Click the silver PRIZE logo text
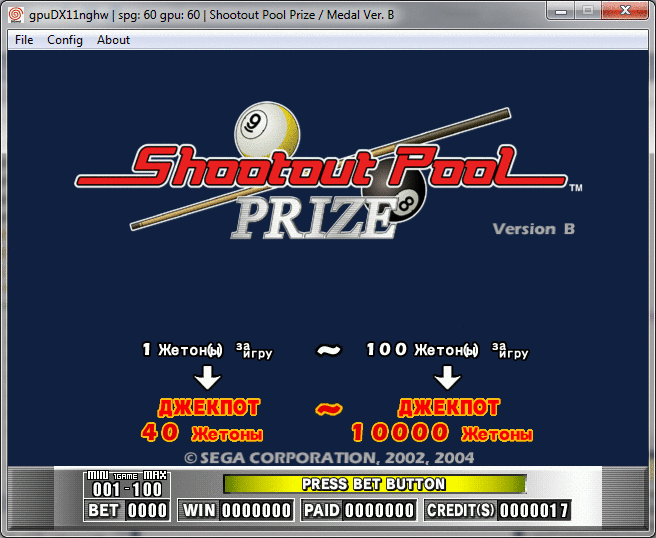656x538 pixels. (x=314, y=218)
